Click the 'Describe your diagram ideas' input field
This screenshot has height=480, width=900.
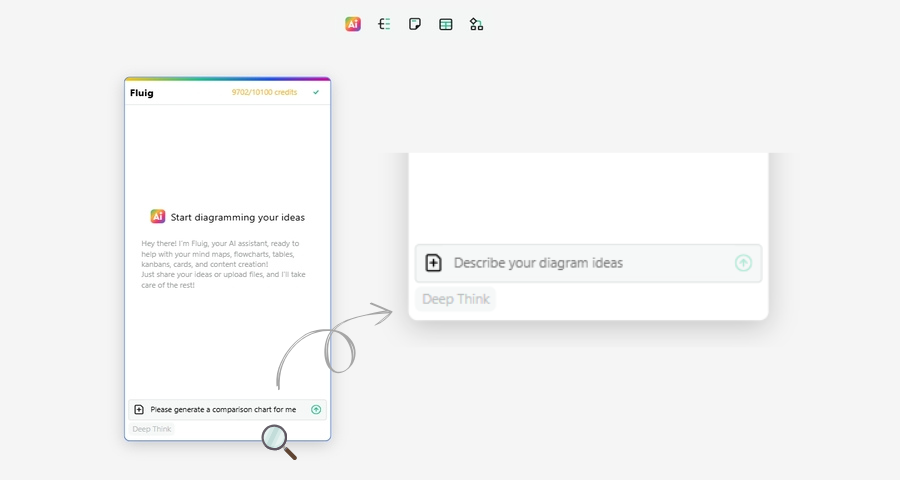coord(588,263)
